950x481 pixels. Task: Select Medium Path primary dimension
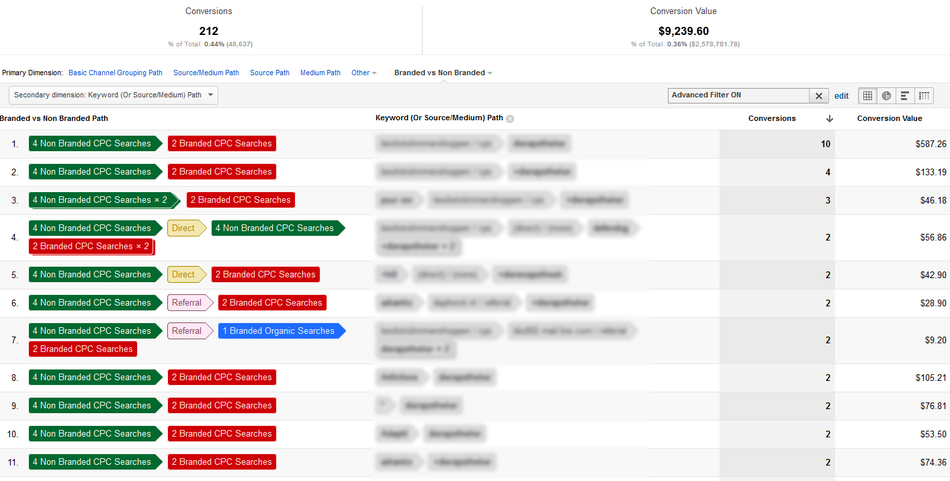pos(320,73)
